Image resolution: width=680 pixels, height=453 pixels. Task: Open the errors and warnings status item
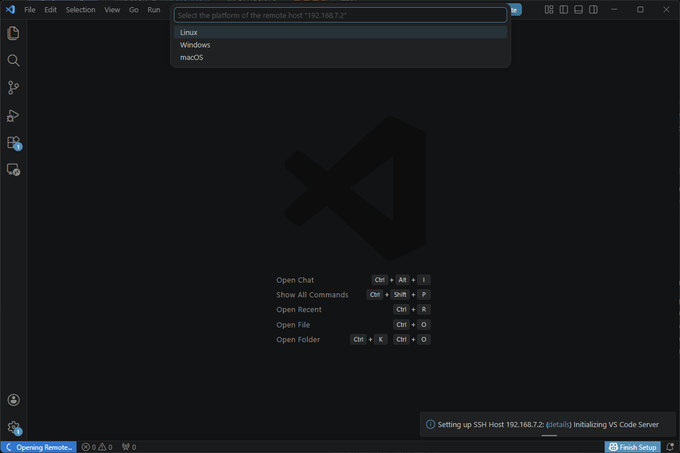[97, 447]
